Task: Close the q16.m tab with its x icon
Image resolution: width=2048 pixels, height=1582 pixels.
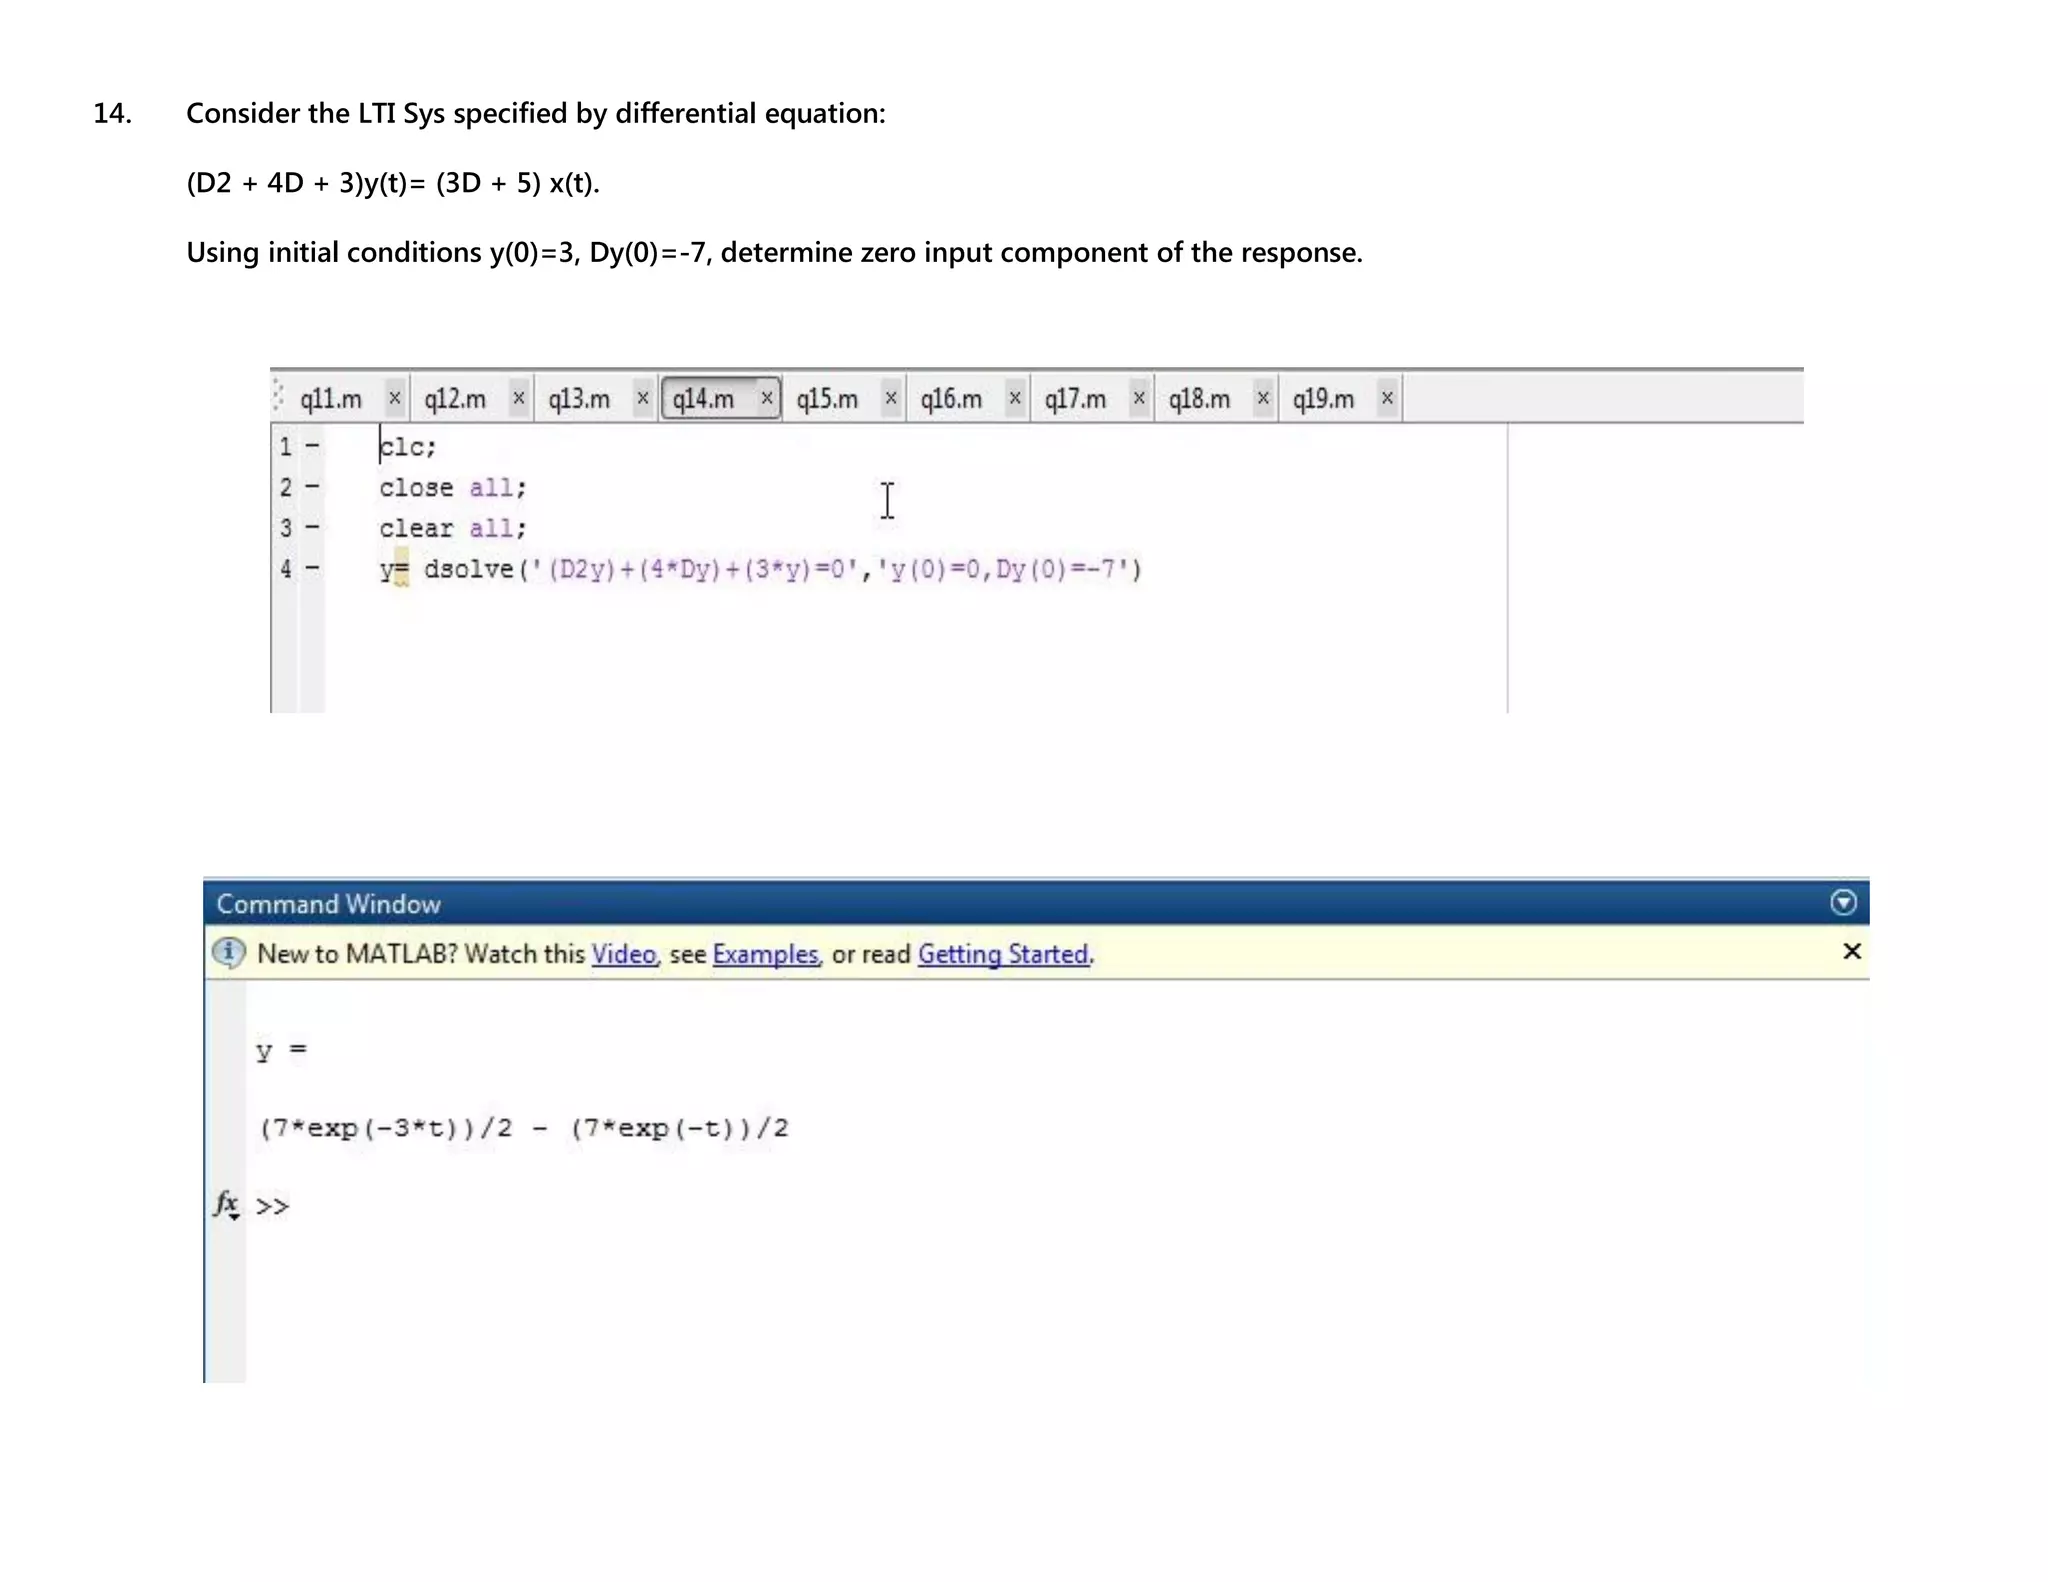Action: (x=1015, y=398)
